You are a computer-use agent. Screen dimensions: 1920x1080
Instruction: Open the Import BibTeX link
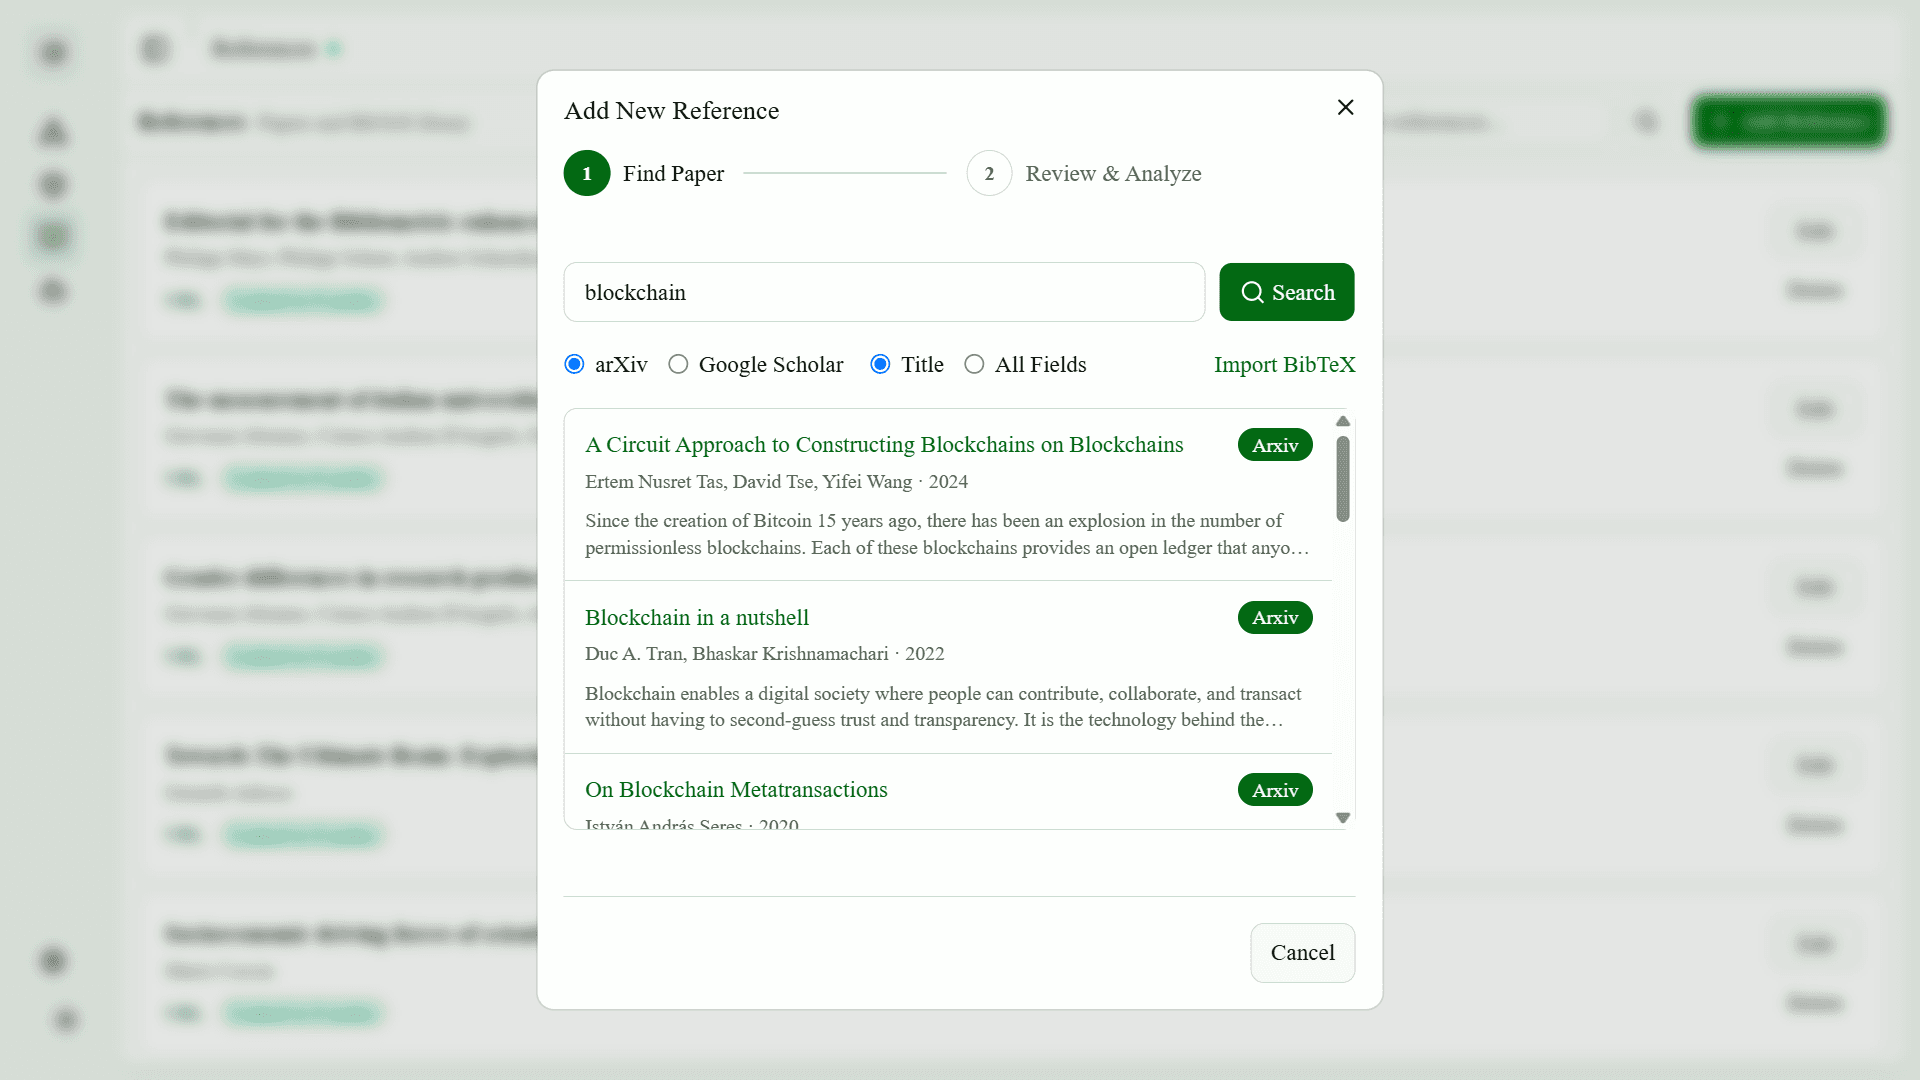[x=1284, y=364]
